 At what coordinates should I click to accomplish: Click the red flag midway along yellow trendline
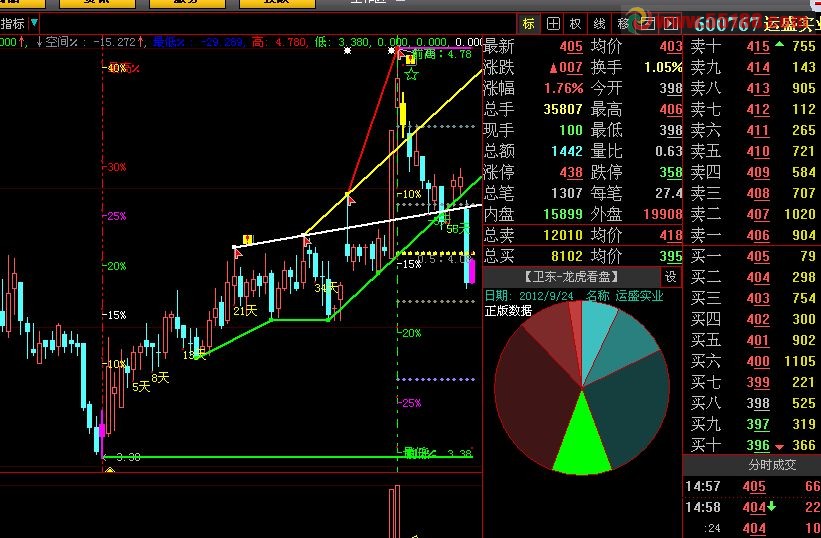click(x=351, y=199)
